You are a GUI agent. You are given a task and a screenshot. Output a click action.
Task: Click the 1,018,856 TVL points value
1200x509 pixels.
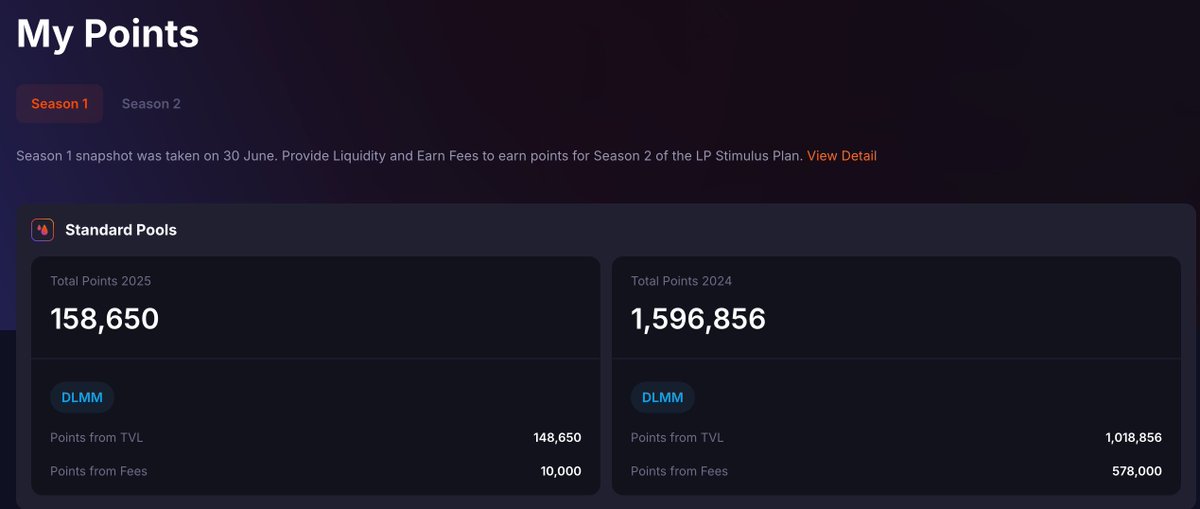pyautogui.click(x=1134, y=438)
